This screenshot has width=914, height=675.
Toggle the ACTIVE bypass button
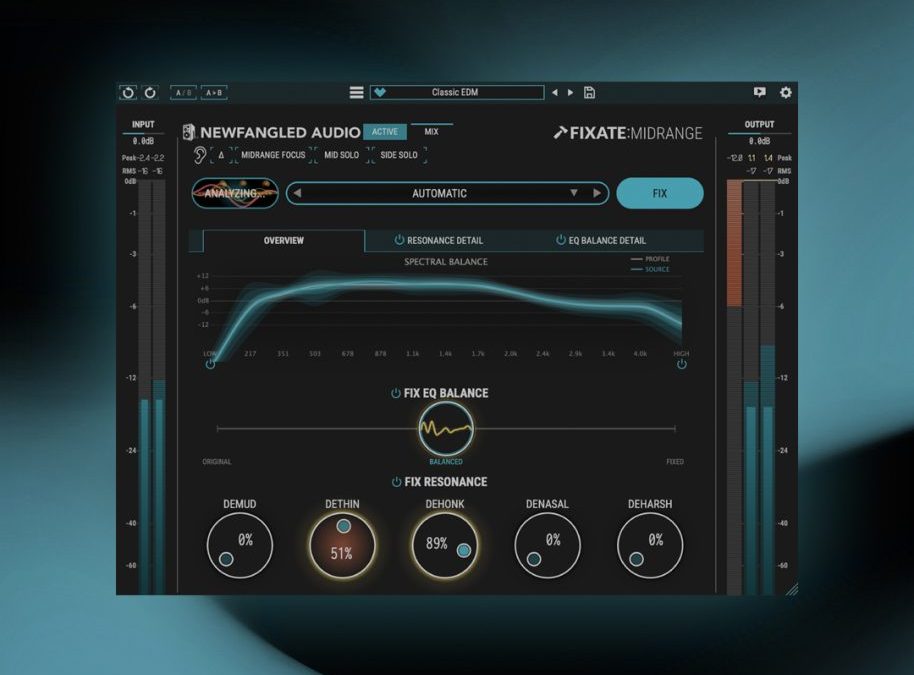385,132
